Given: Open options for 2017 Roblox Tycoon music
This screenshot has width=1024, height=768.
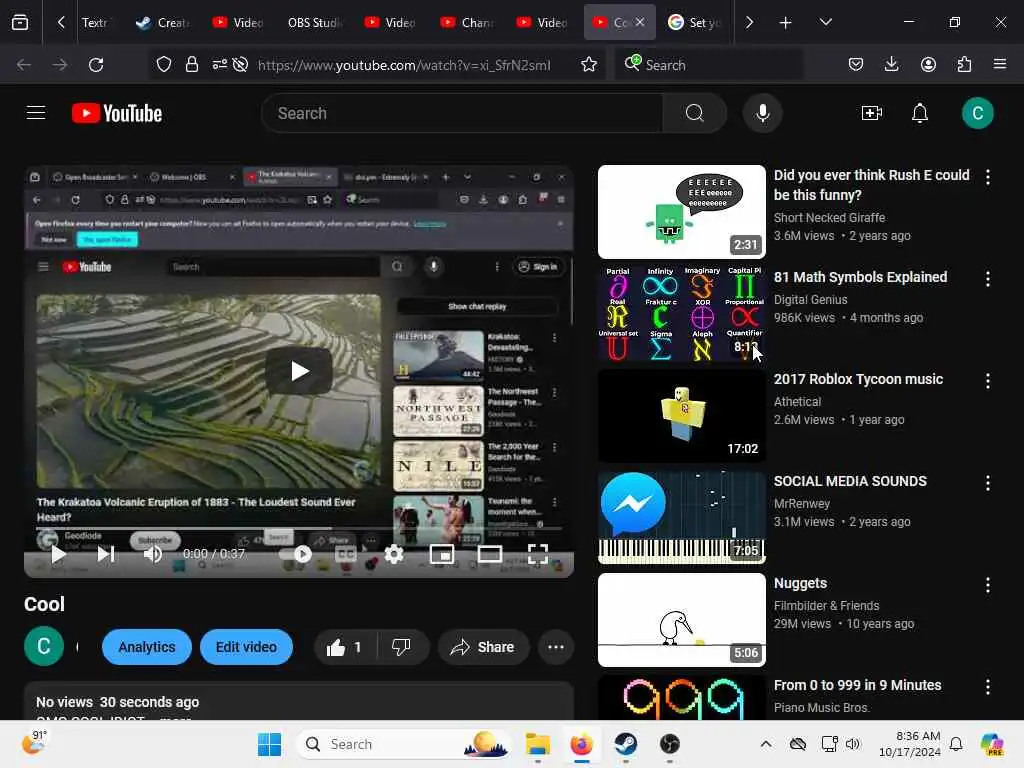Looking at the screenshot, I should pos(987,381).
